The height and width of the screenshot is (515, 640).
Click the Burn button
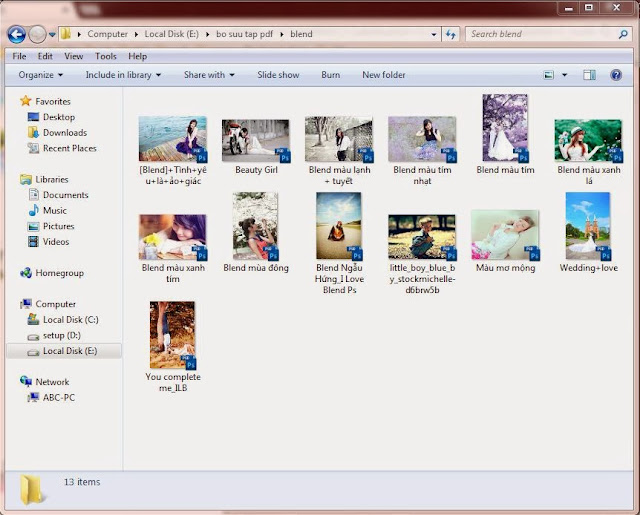coord(330,75)
